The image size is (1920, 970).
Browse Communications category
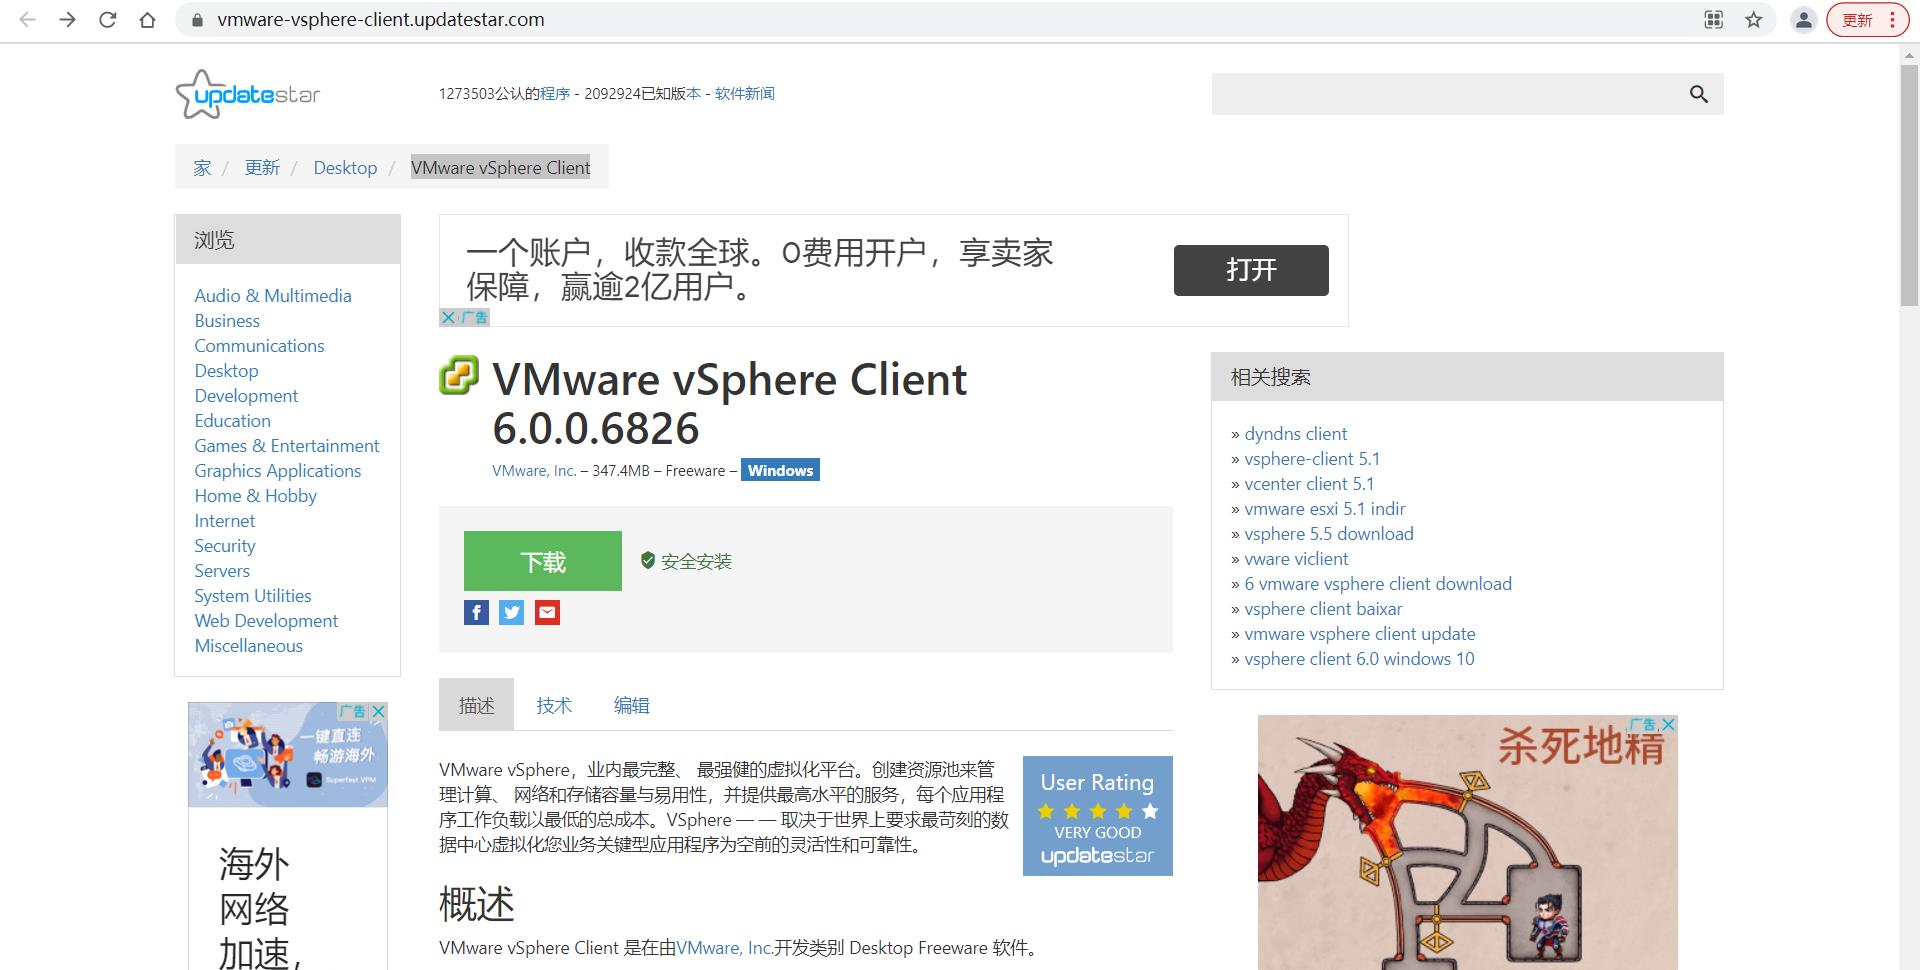point(259,346)
